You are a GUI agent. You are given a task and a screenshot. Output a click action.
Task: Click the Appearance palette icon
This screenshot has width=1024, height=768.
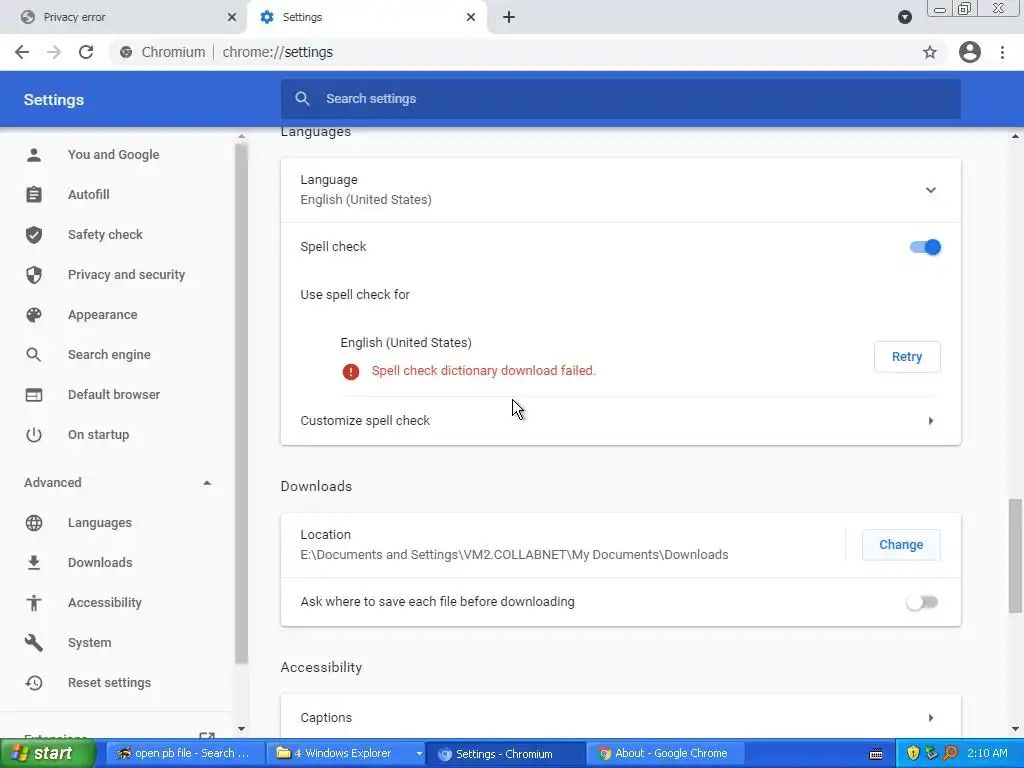[x=34, y=315]
